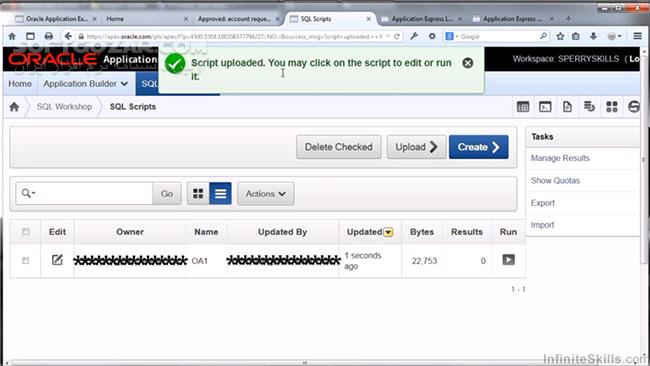650x366 pixels.
Task: Click the Create button
Action: 478,147
